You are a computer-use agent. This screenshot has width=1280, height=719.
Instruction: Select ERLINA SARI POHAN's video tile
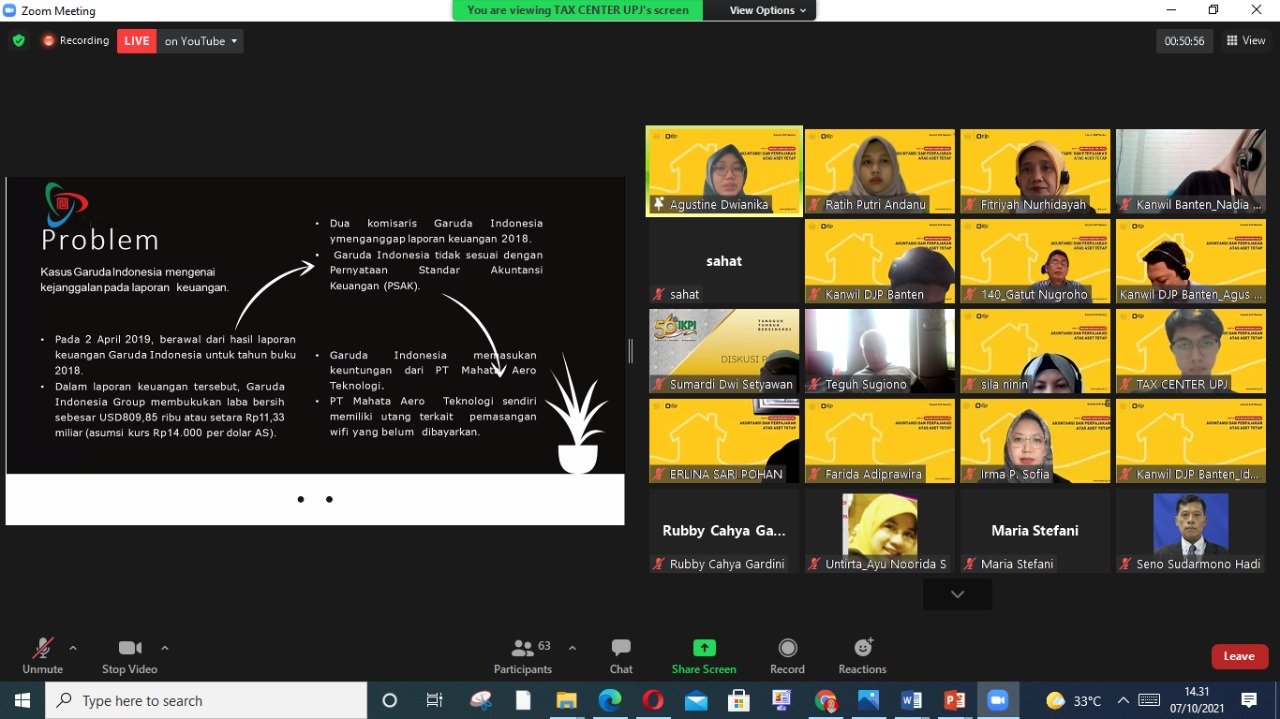pos(724,441)
